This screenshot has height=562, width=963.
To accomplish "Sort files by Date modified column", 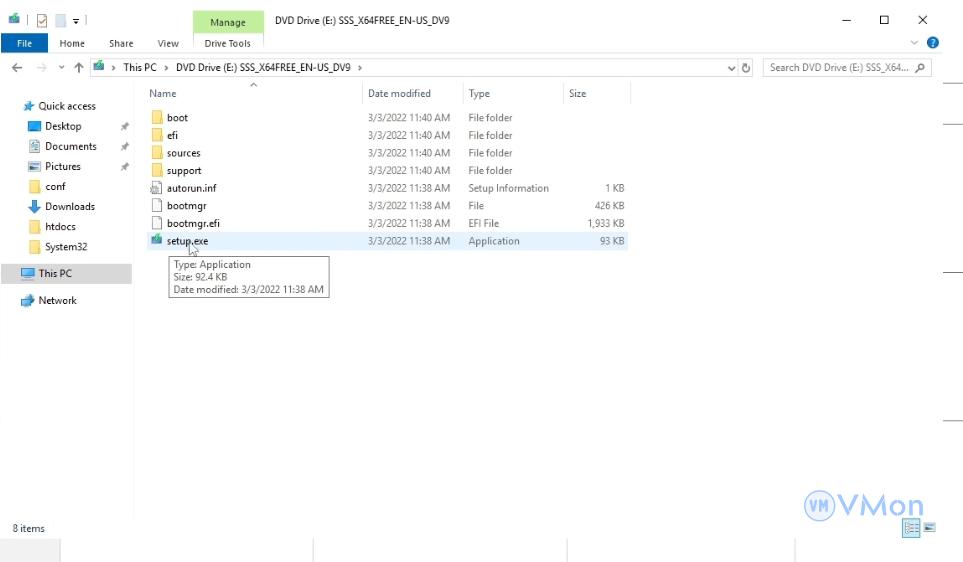I will [399, 93].
